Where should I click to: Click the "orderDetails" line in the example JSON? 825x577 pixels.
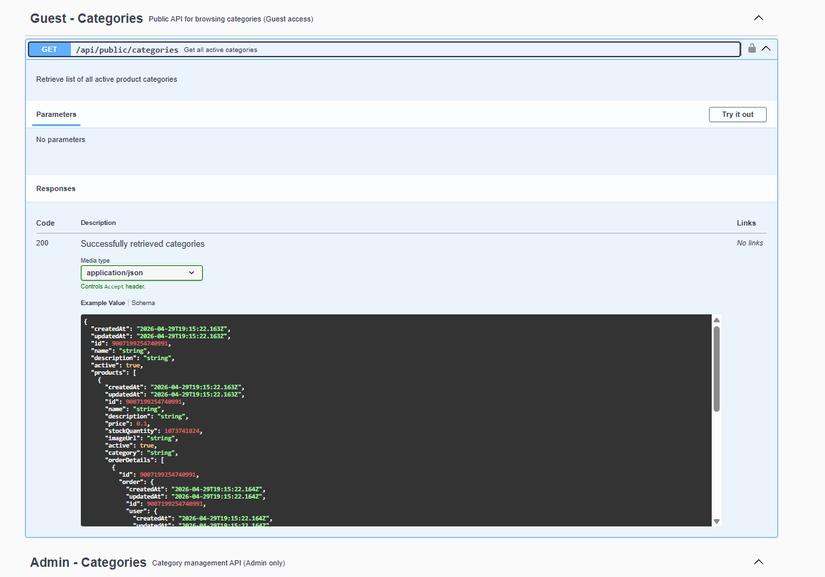point(135,460)
